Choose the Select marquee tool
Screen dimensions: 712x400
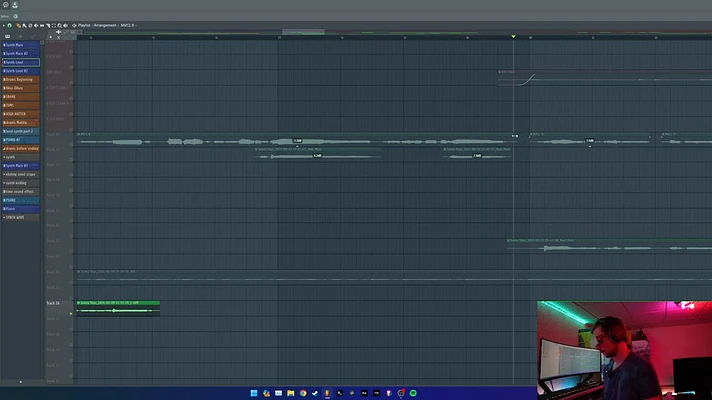54,25
